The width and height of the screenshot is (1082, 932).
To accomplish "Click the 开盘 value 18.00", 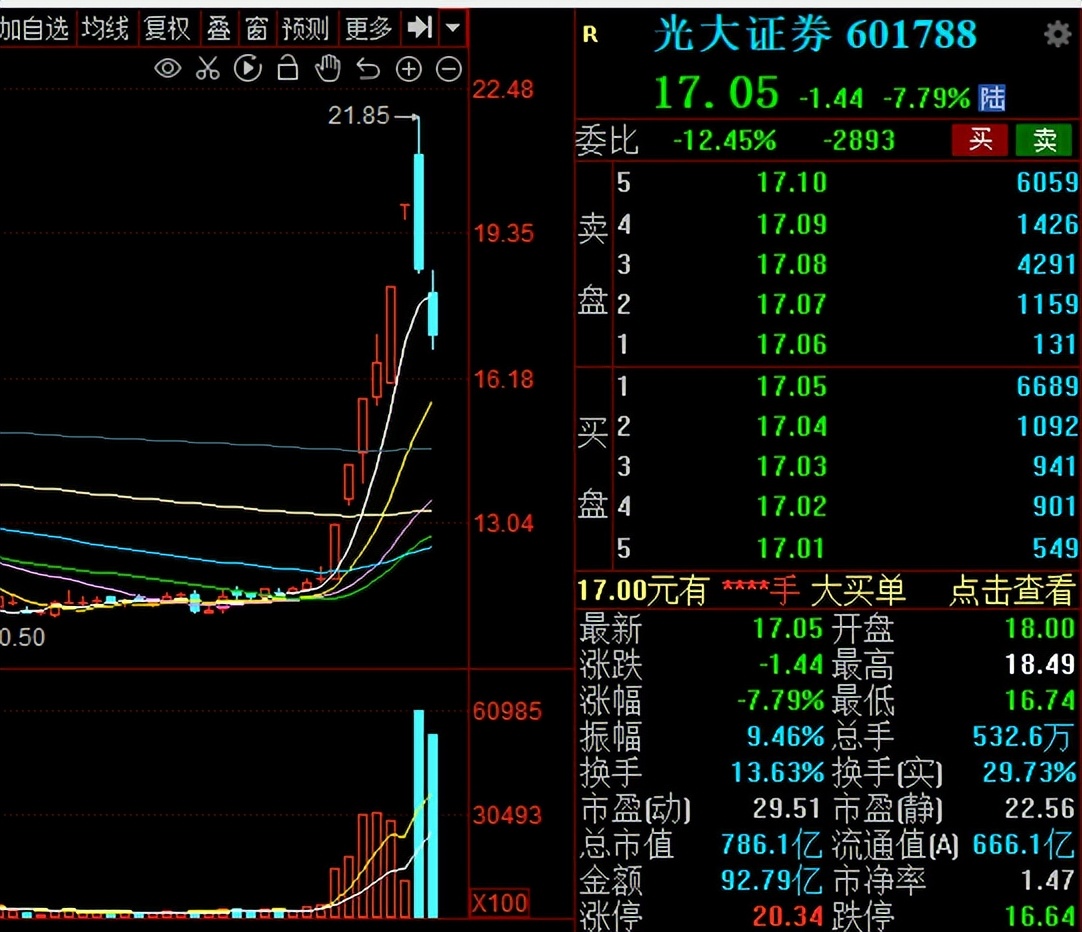I will pos(1039,629).
